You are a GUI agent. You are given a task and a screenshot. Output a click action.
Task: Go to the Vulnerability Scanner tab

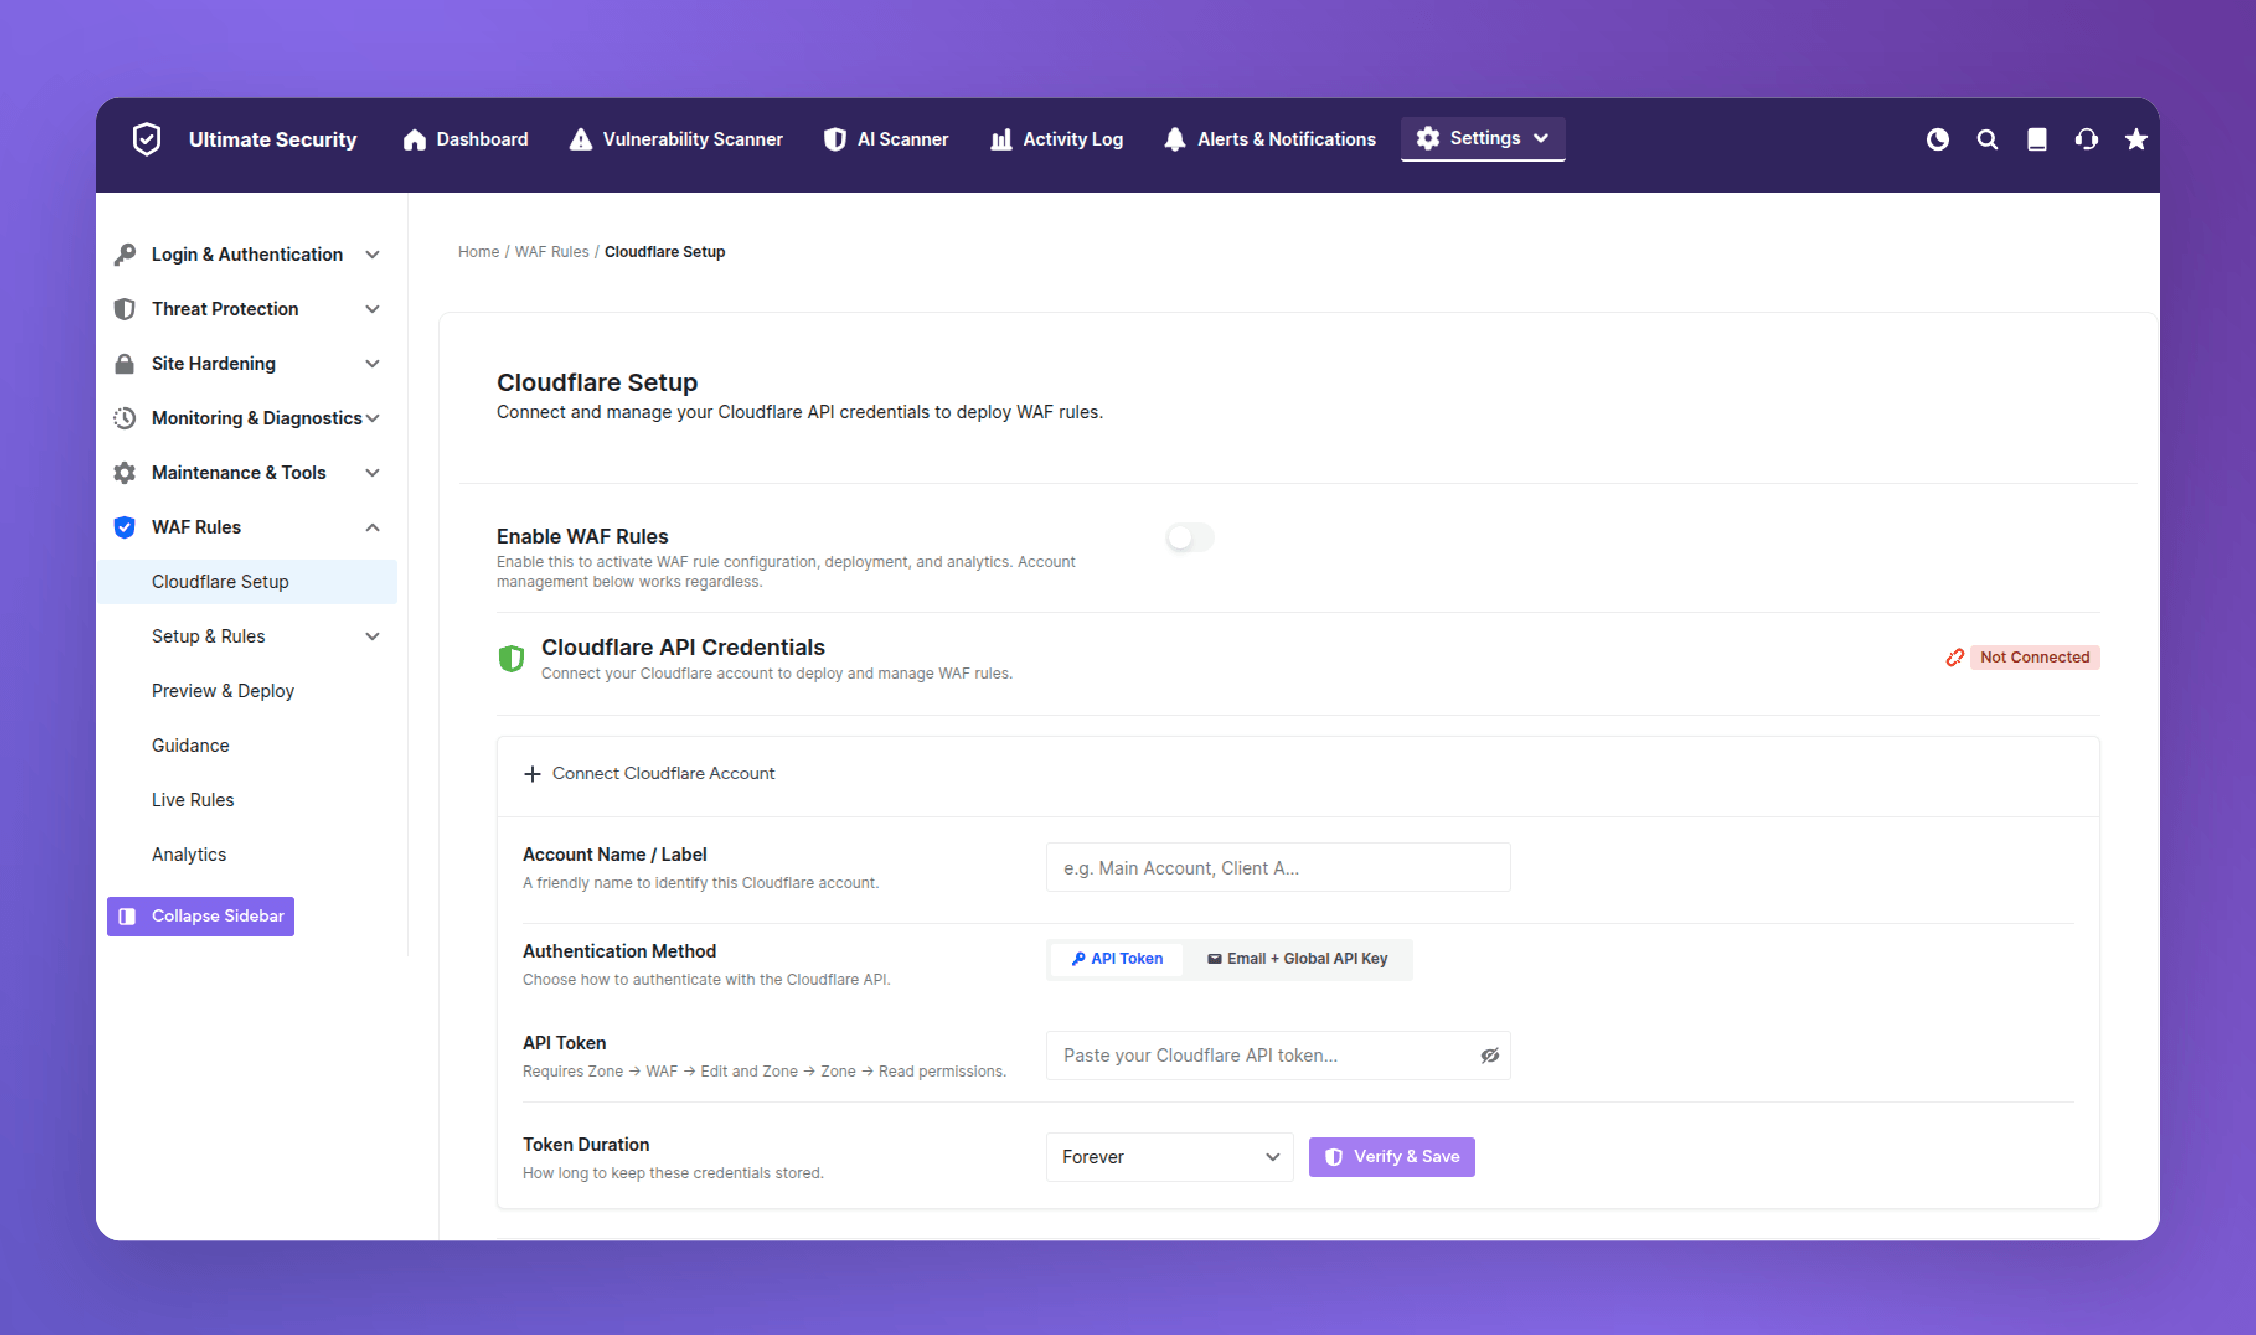coord(676,139)
